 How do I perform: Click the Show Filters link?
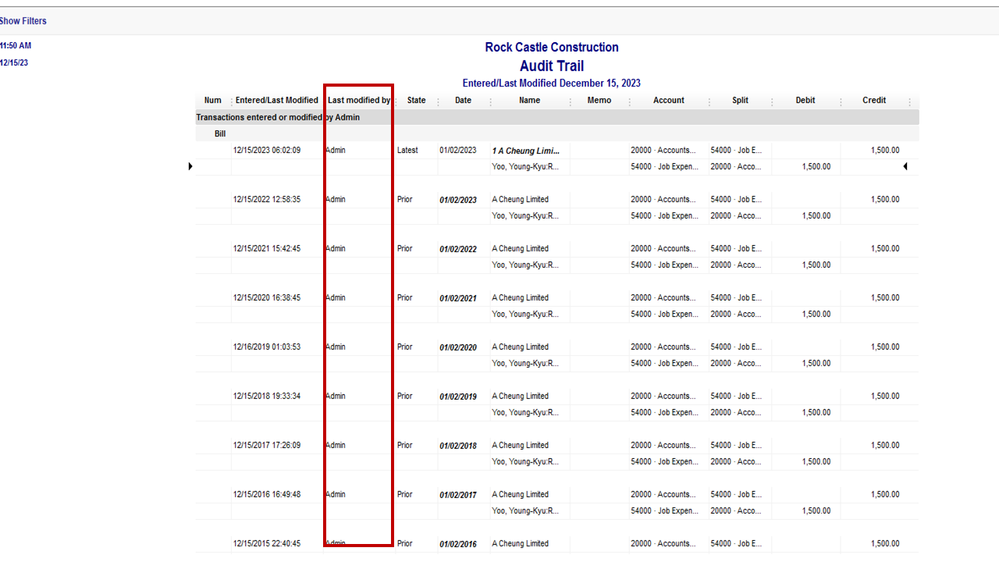coord(22,21)
